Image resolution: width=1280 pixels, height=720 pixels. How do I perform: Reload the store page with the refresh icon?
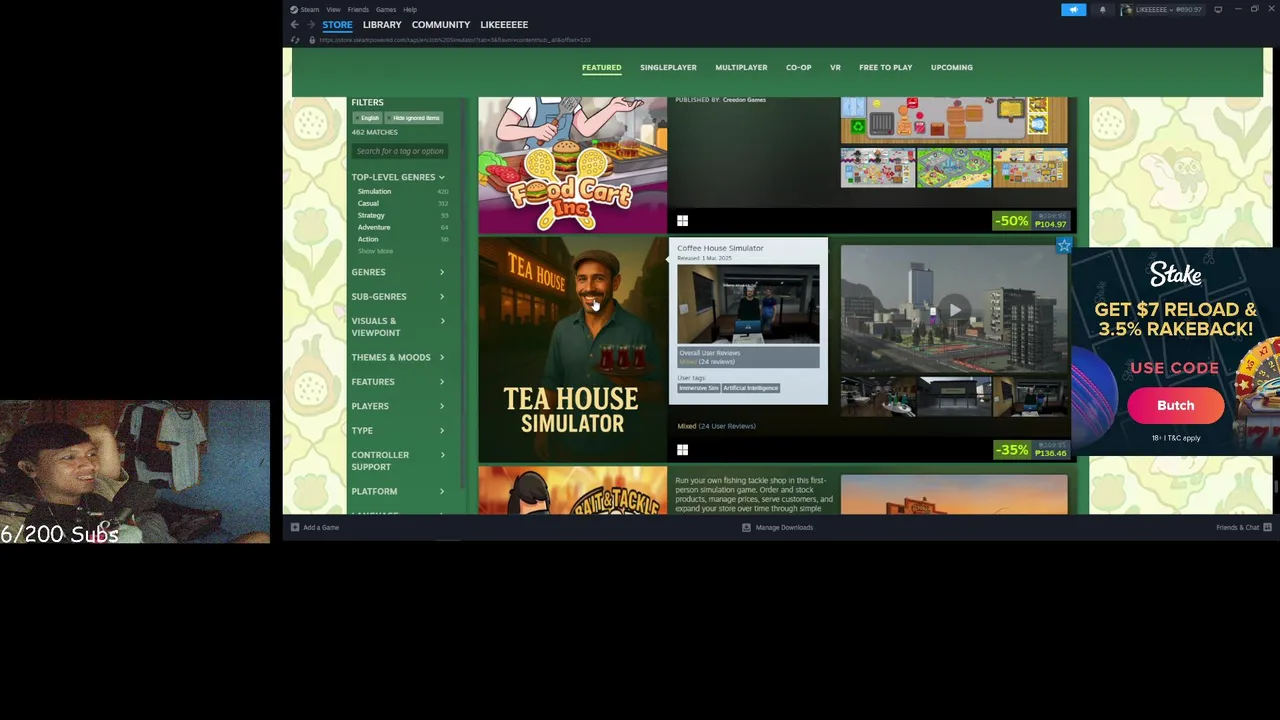pyautogui.click(x=294, y=40)
